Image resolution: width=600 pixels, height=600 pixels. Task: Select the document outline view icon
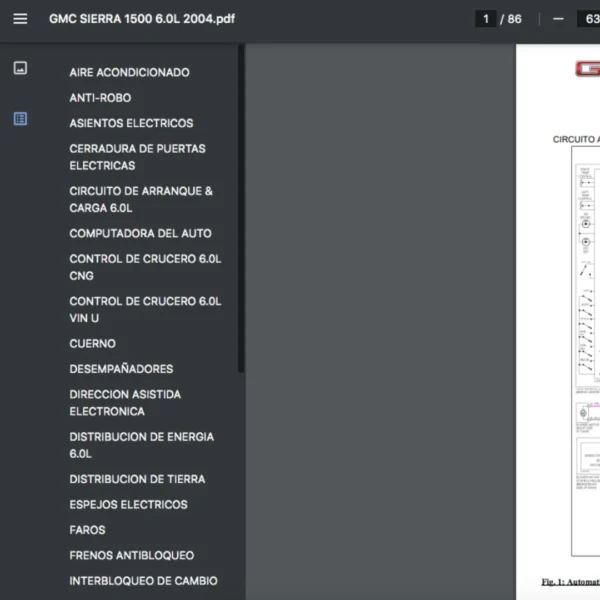click(x=20, y=119)
